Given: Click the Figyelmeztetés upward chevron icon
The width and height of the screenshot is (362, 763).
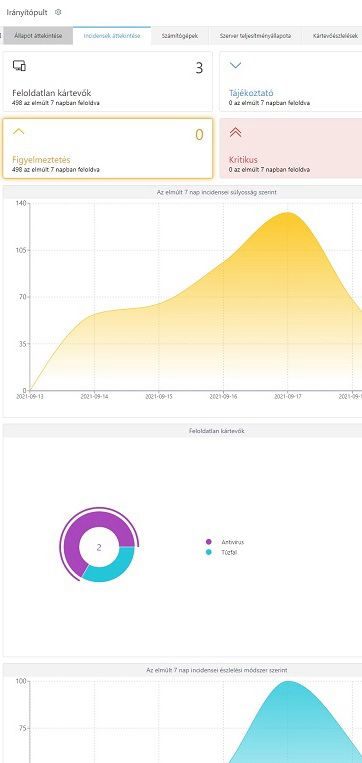Looking at the screenshot, I should [18, 131].
